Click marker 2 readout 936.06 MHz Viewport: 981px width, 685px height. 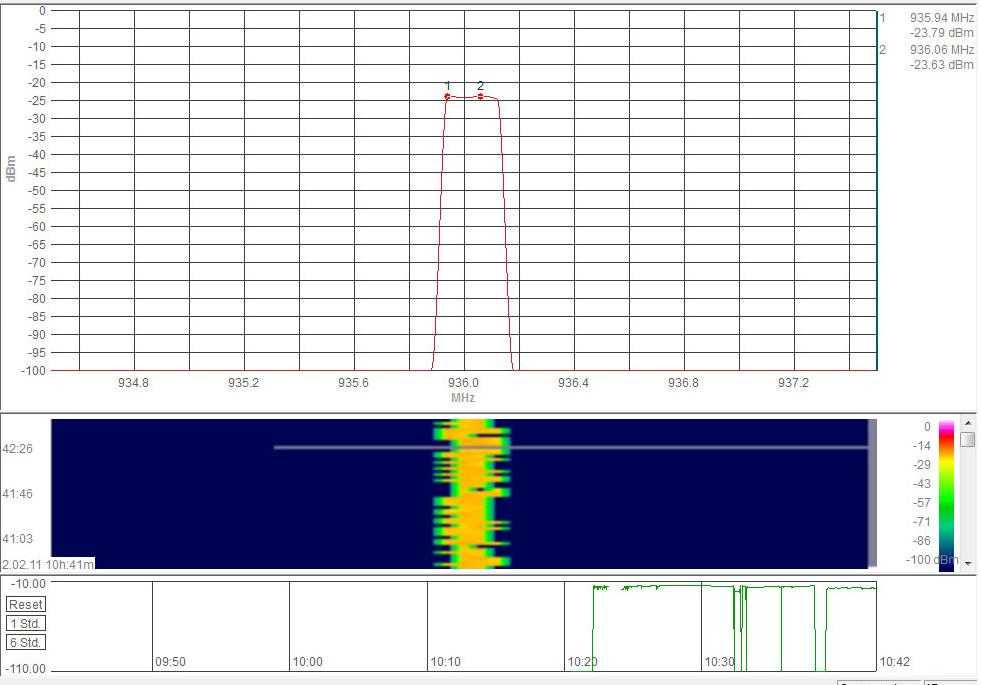point(942,49)
